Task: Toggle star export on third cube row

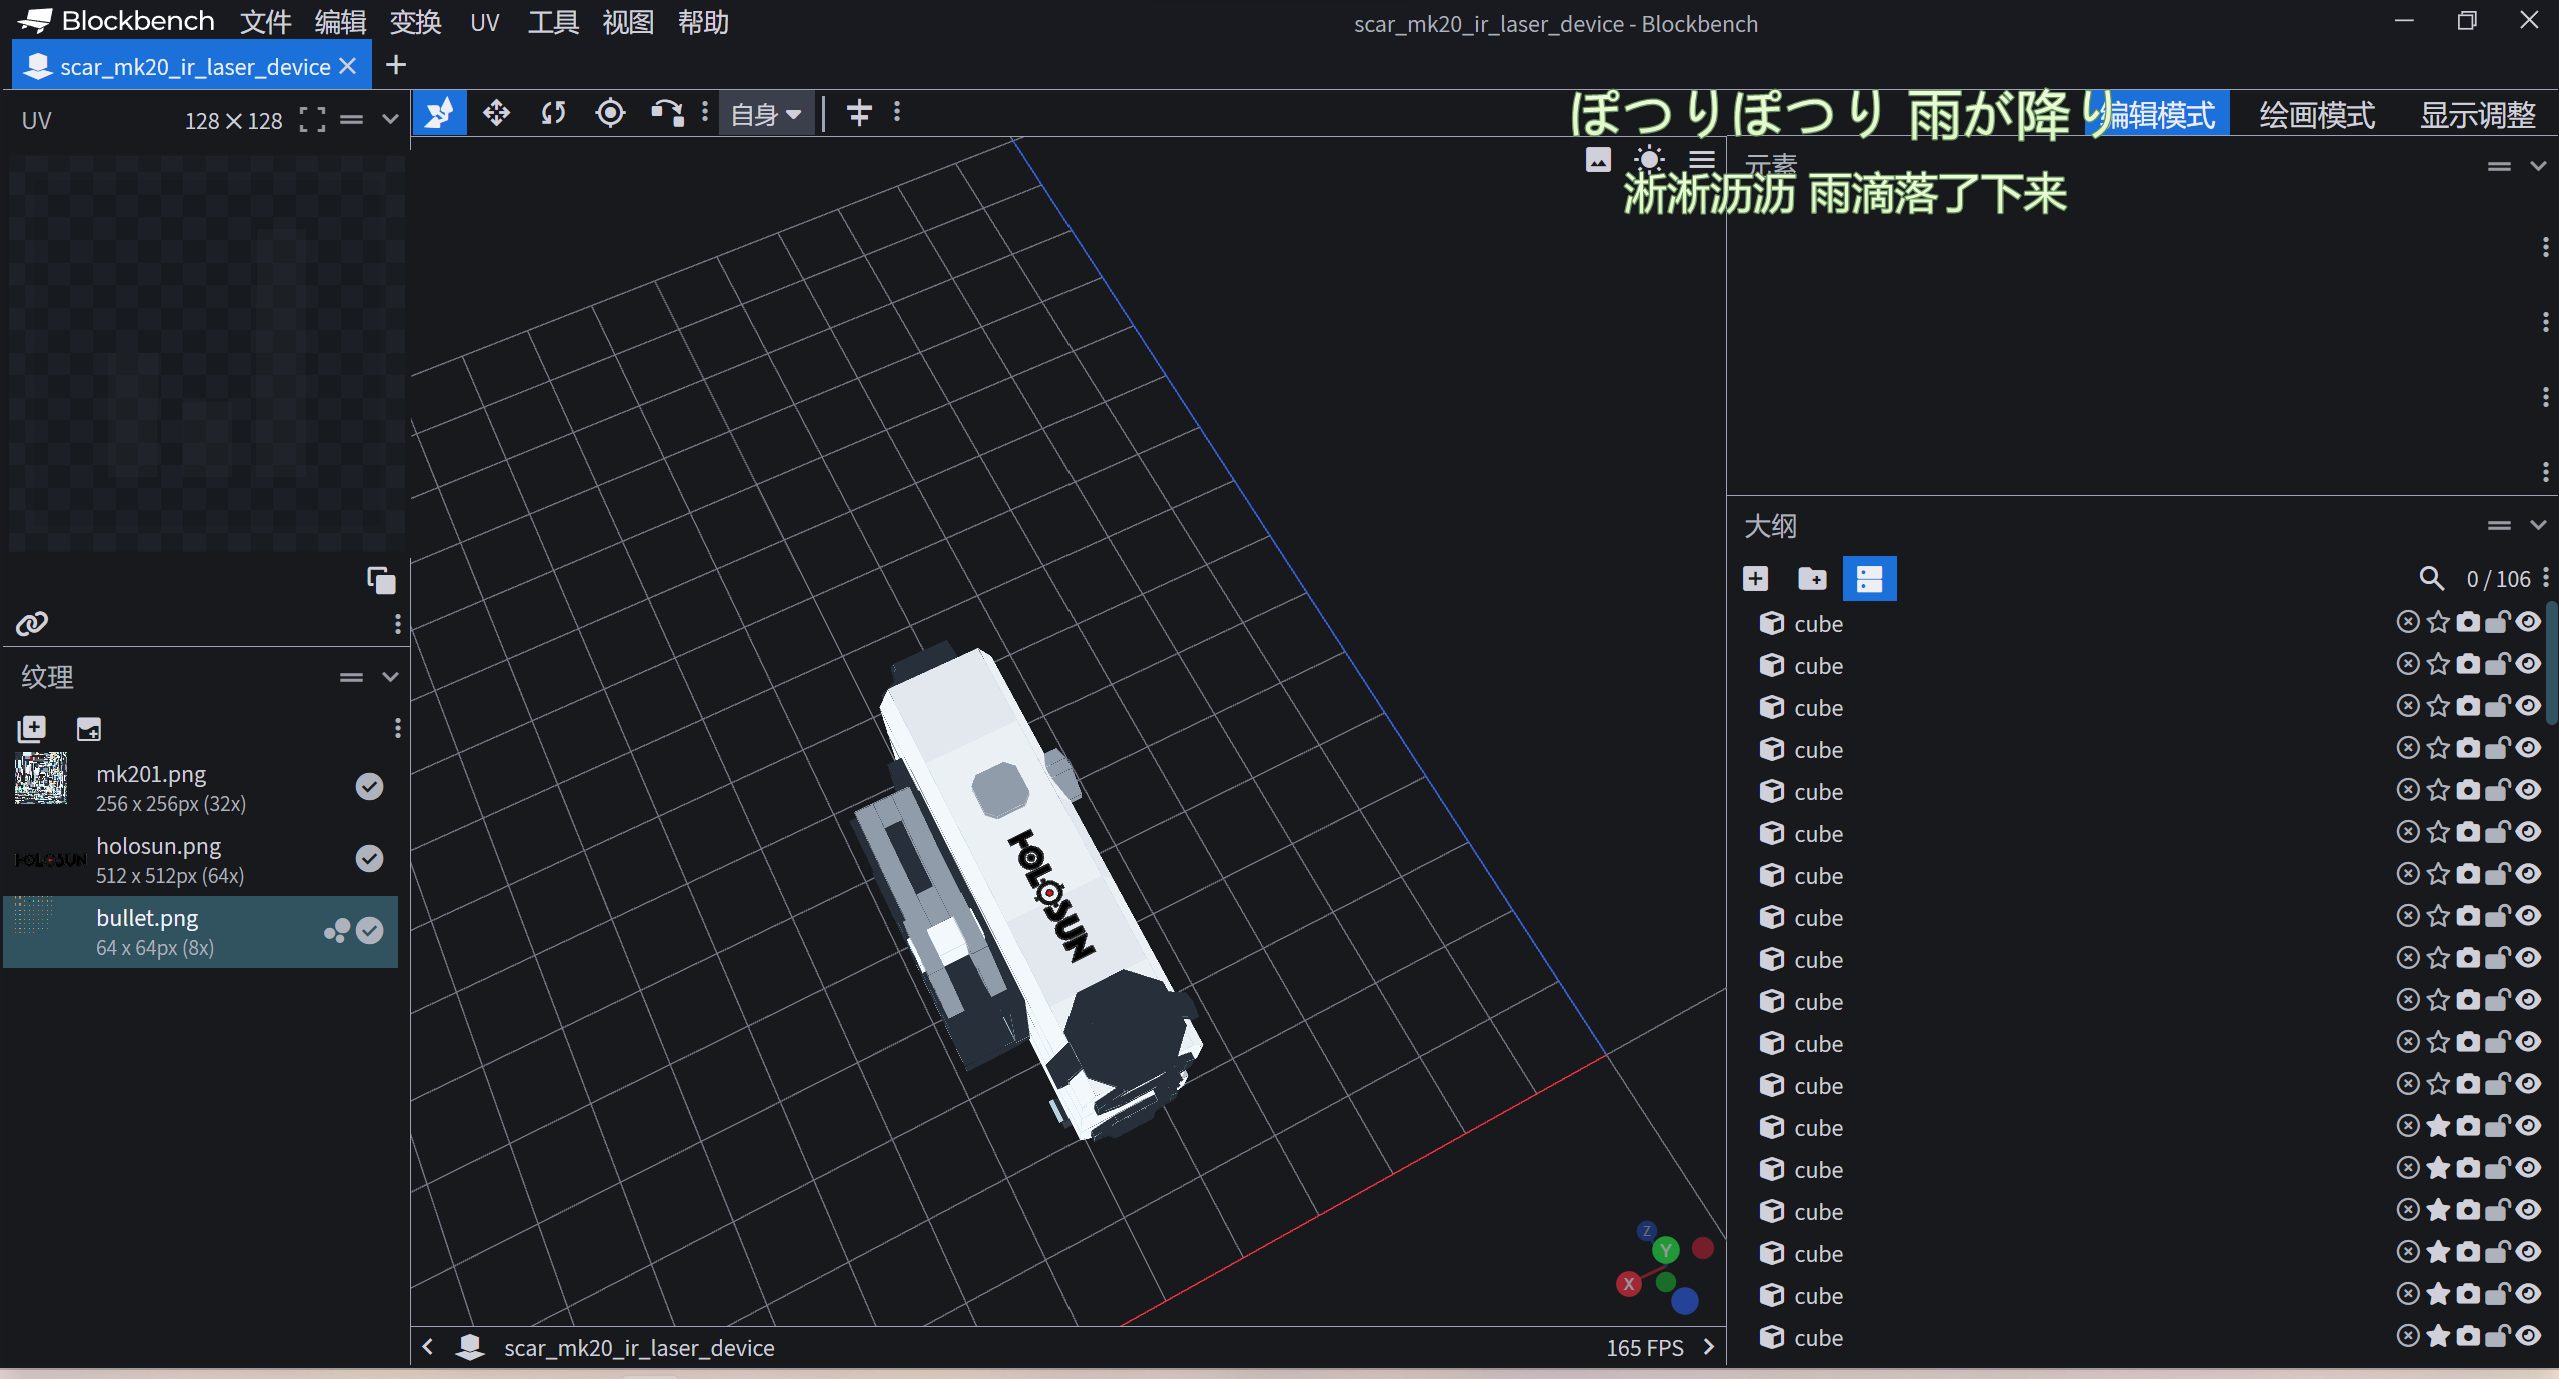Action: [2438, 707]
